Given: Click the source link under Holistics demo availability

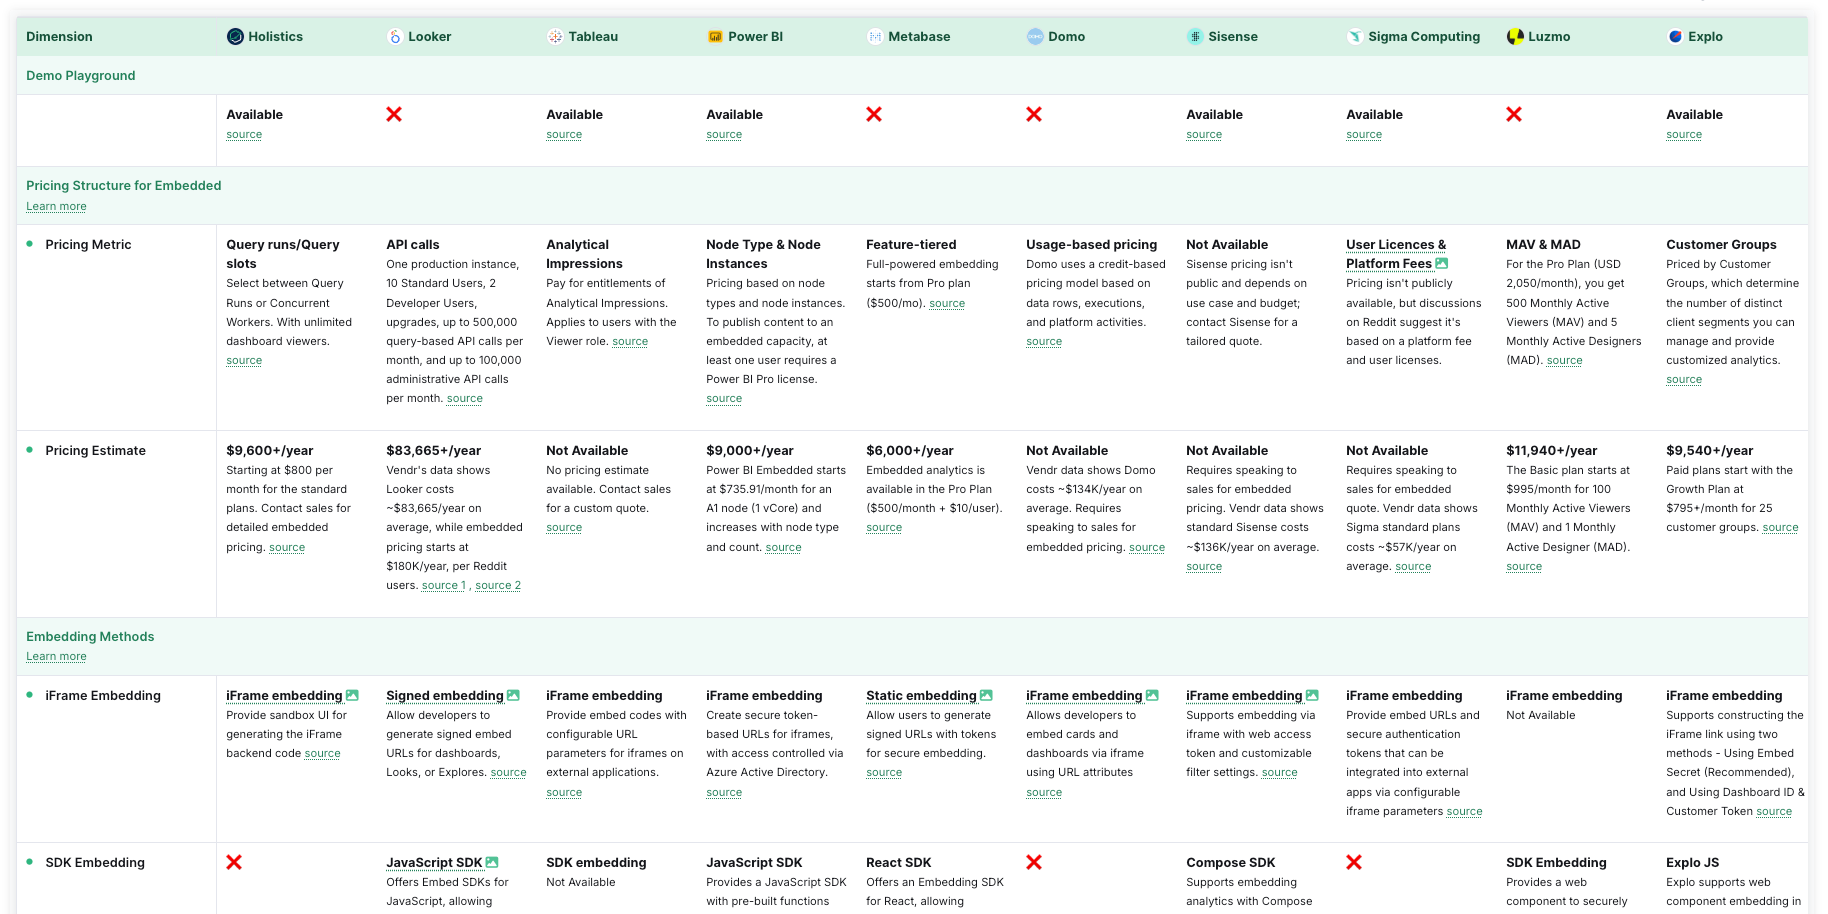Looking at the screenshot, I should (x=244, y=134).
